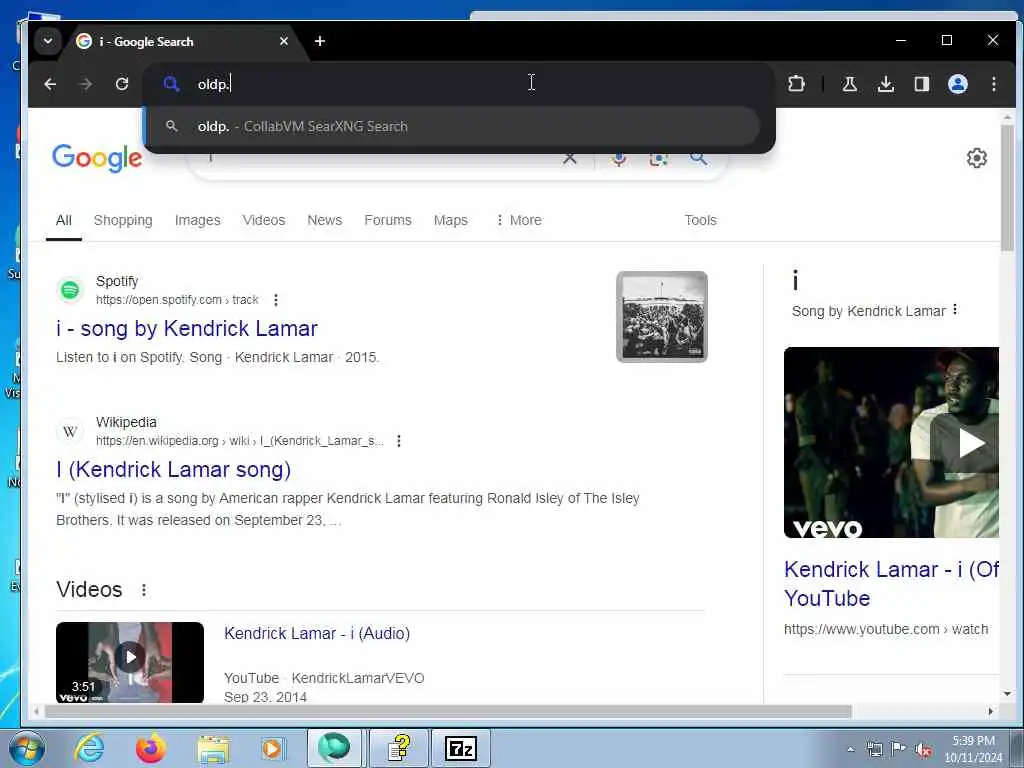Play the 3:51 video thumbnail

click(130, 662)
